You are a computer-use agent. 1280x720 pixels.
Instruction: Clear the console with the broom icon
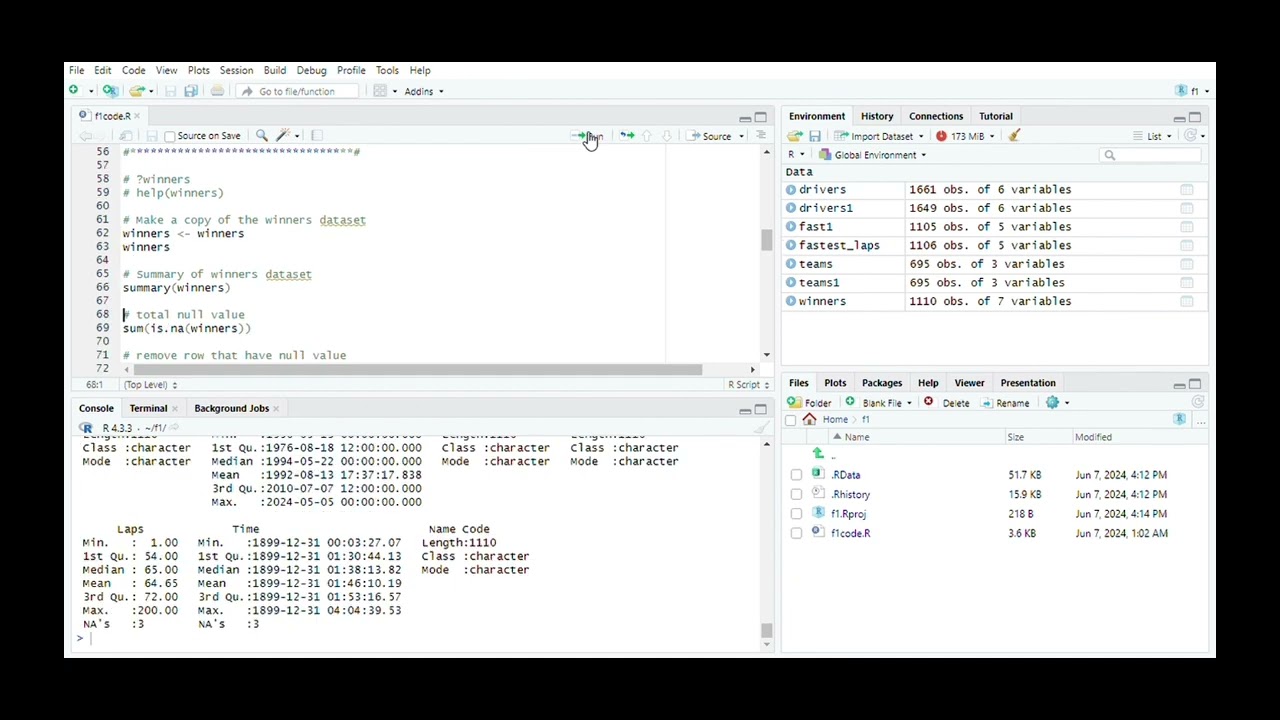[x=762, y=428]
